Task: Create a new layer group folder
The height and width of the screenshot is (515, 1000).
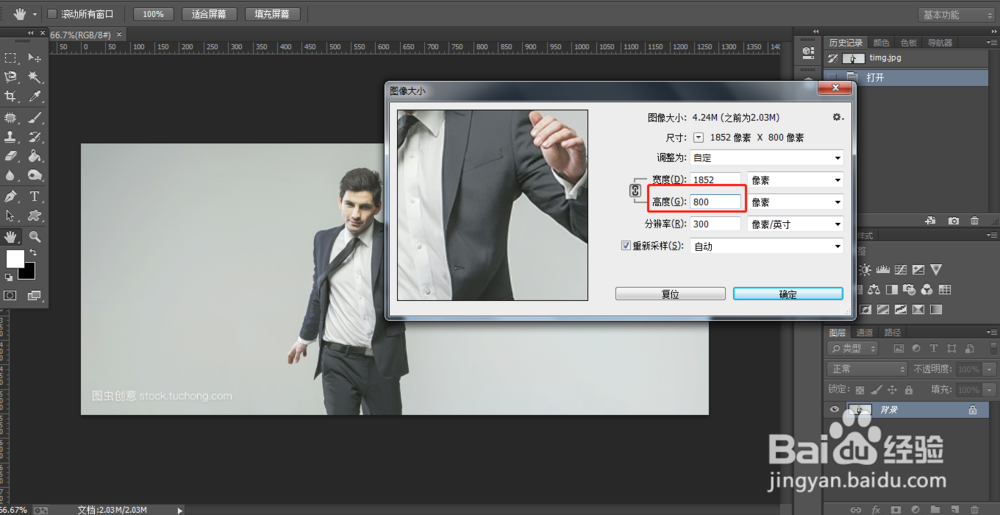Action: 934,510
